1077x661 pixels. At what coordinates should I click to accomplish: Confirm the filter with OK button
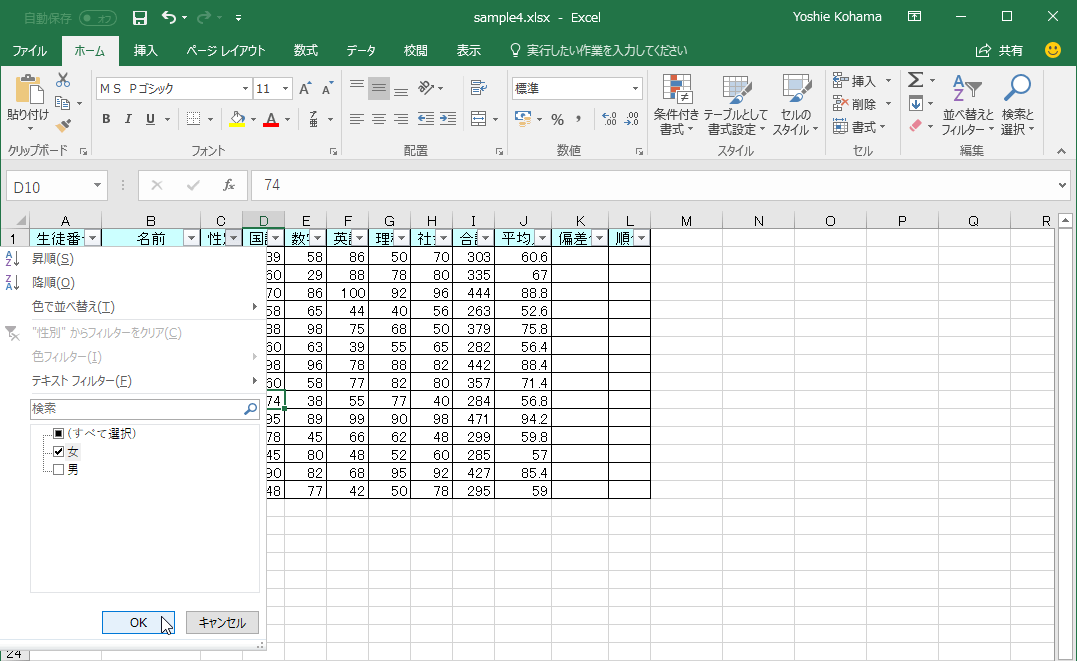tap(137, 622)
